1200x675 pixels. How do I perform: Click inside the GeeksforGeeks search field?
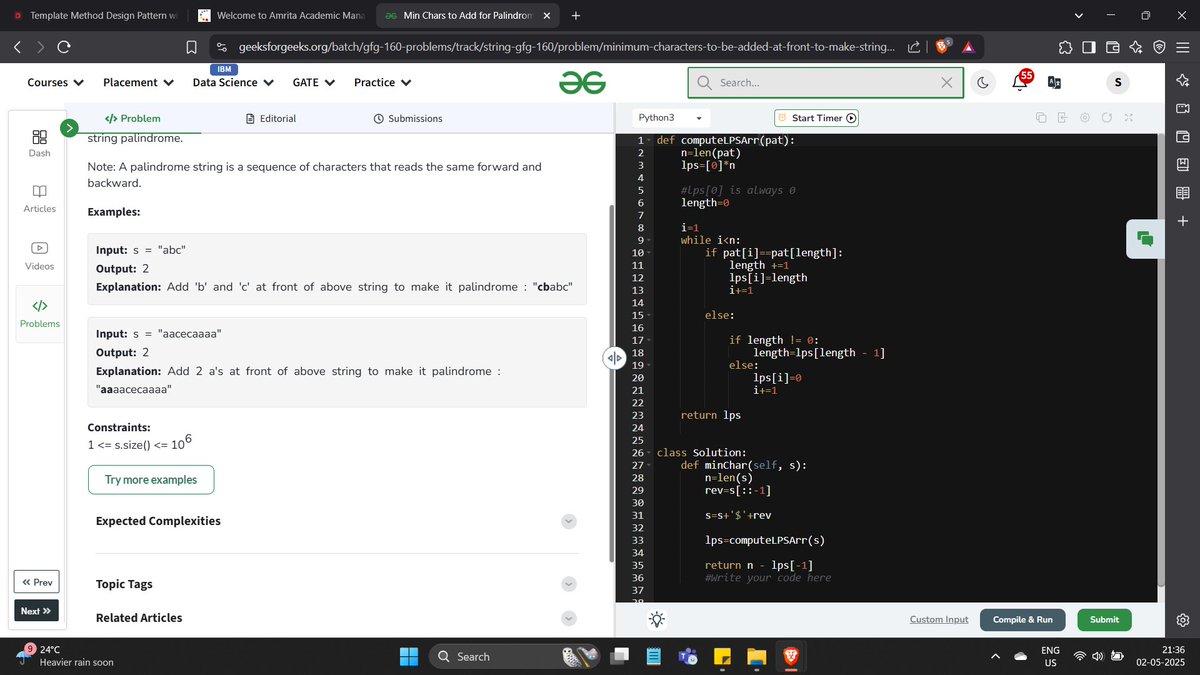(x=820, y=82)
